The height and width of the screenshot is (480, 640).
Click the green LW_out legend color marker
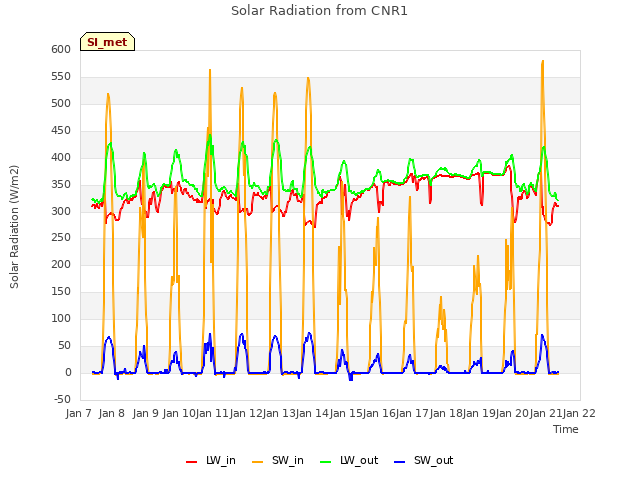click(326, 461)
